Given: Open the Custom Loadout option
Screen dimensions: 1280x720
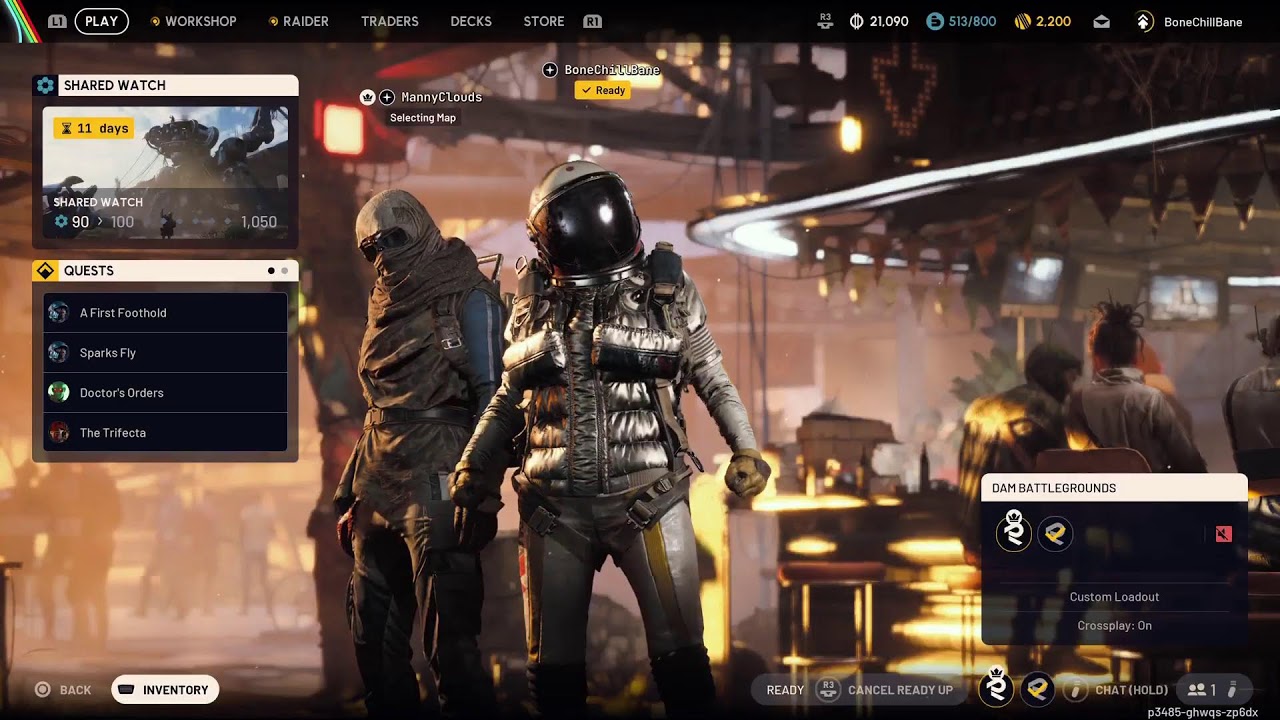Looking at the screenshot, I should [1114, 597].
